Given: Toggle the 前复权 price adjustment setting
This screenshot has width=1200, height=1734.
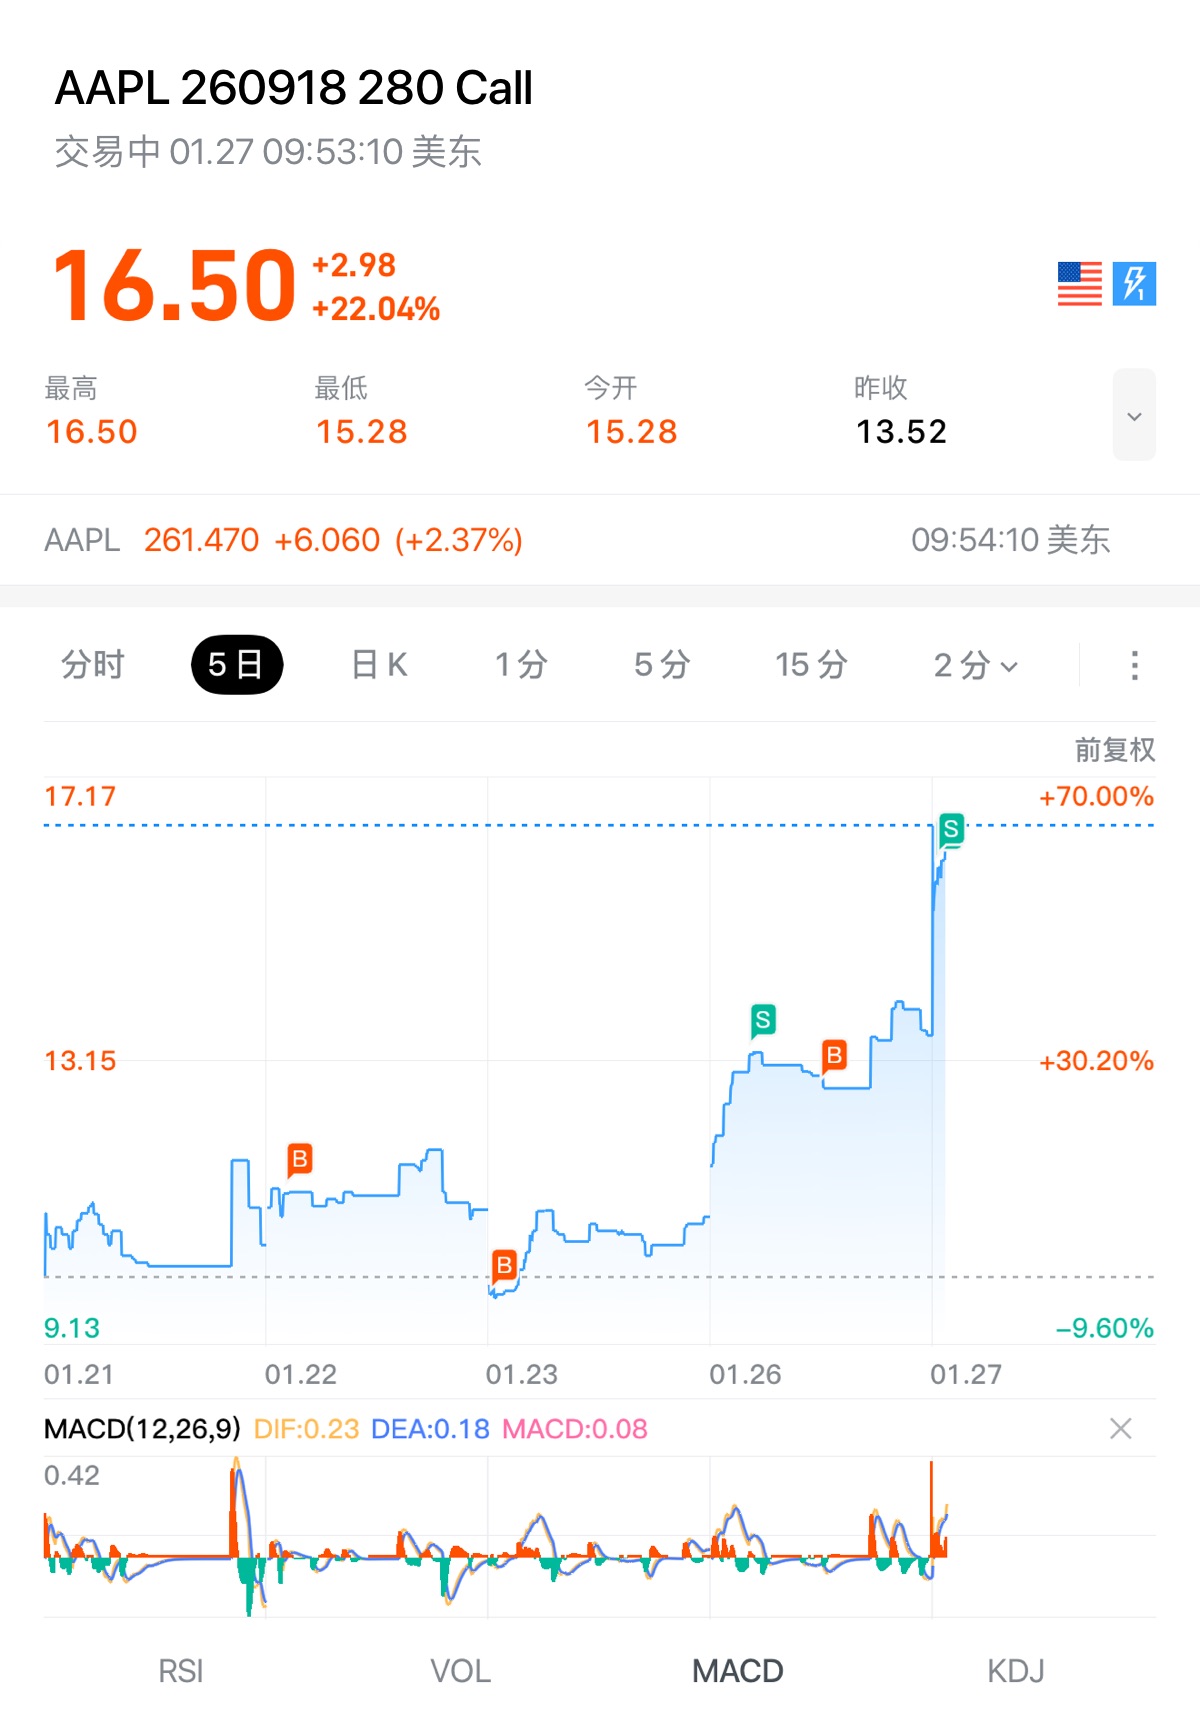Looking at the screenshot, I should point(1114,749).
